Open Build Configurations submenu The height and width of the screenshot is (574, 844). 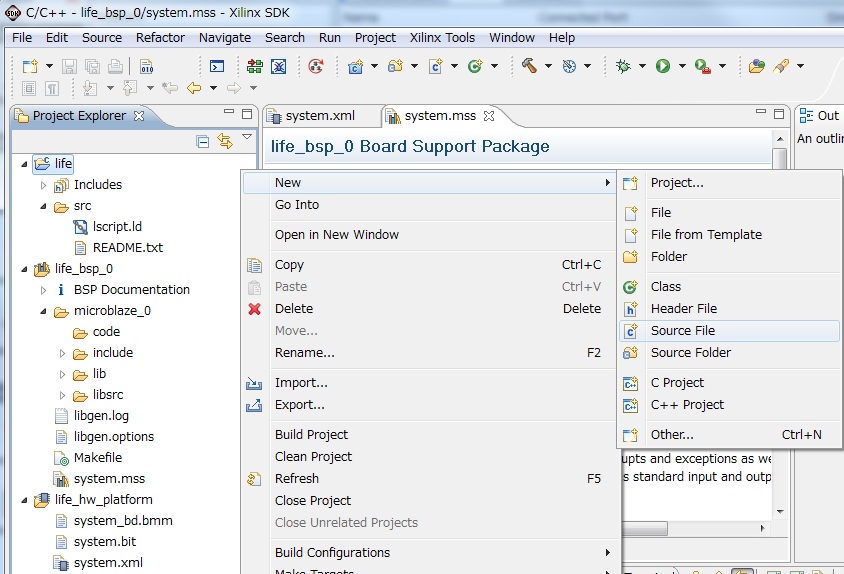[x=430, y=552]
